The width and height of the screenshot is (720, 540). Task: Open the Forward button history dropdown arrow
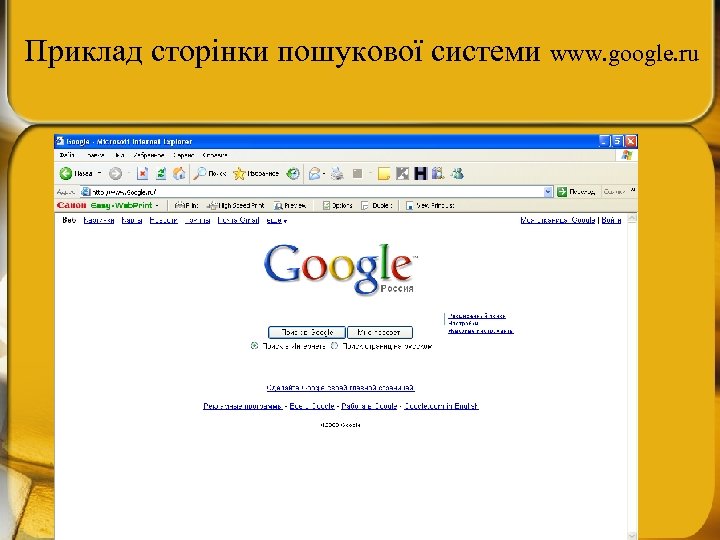(129, 174)
